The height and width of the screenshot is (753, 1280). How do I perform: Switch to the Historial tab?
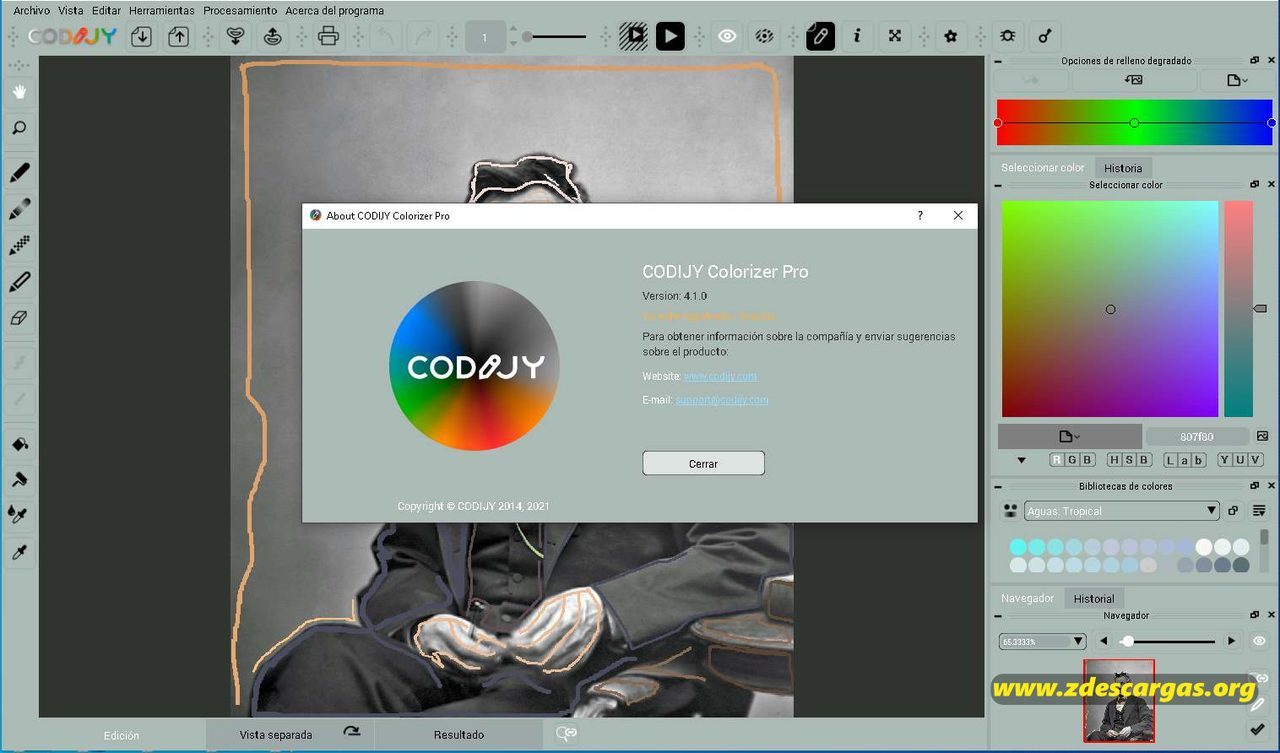1094,598
